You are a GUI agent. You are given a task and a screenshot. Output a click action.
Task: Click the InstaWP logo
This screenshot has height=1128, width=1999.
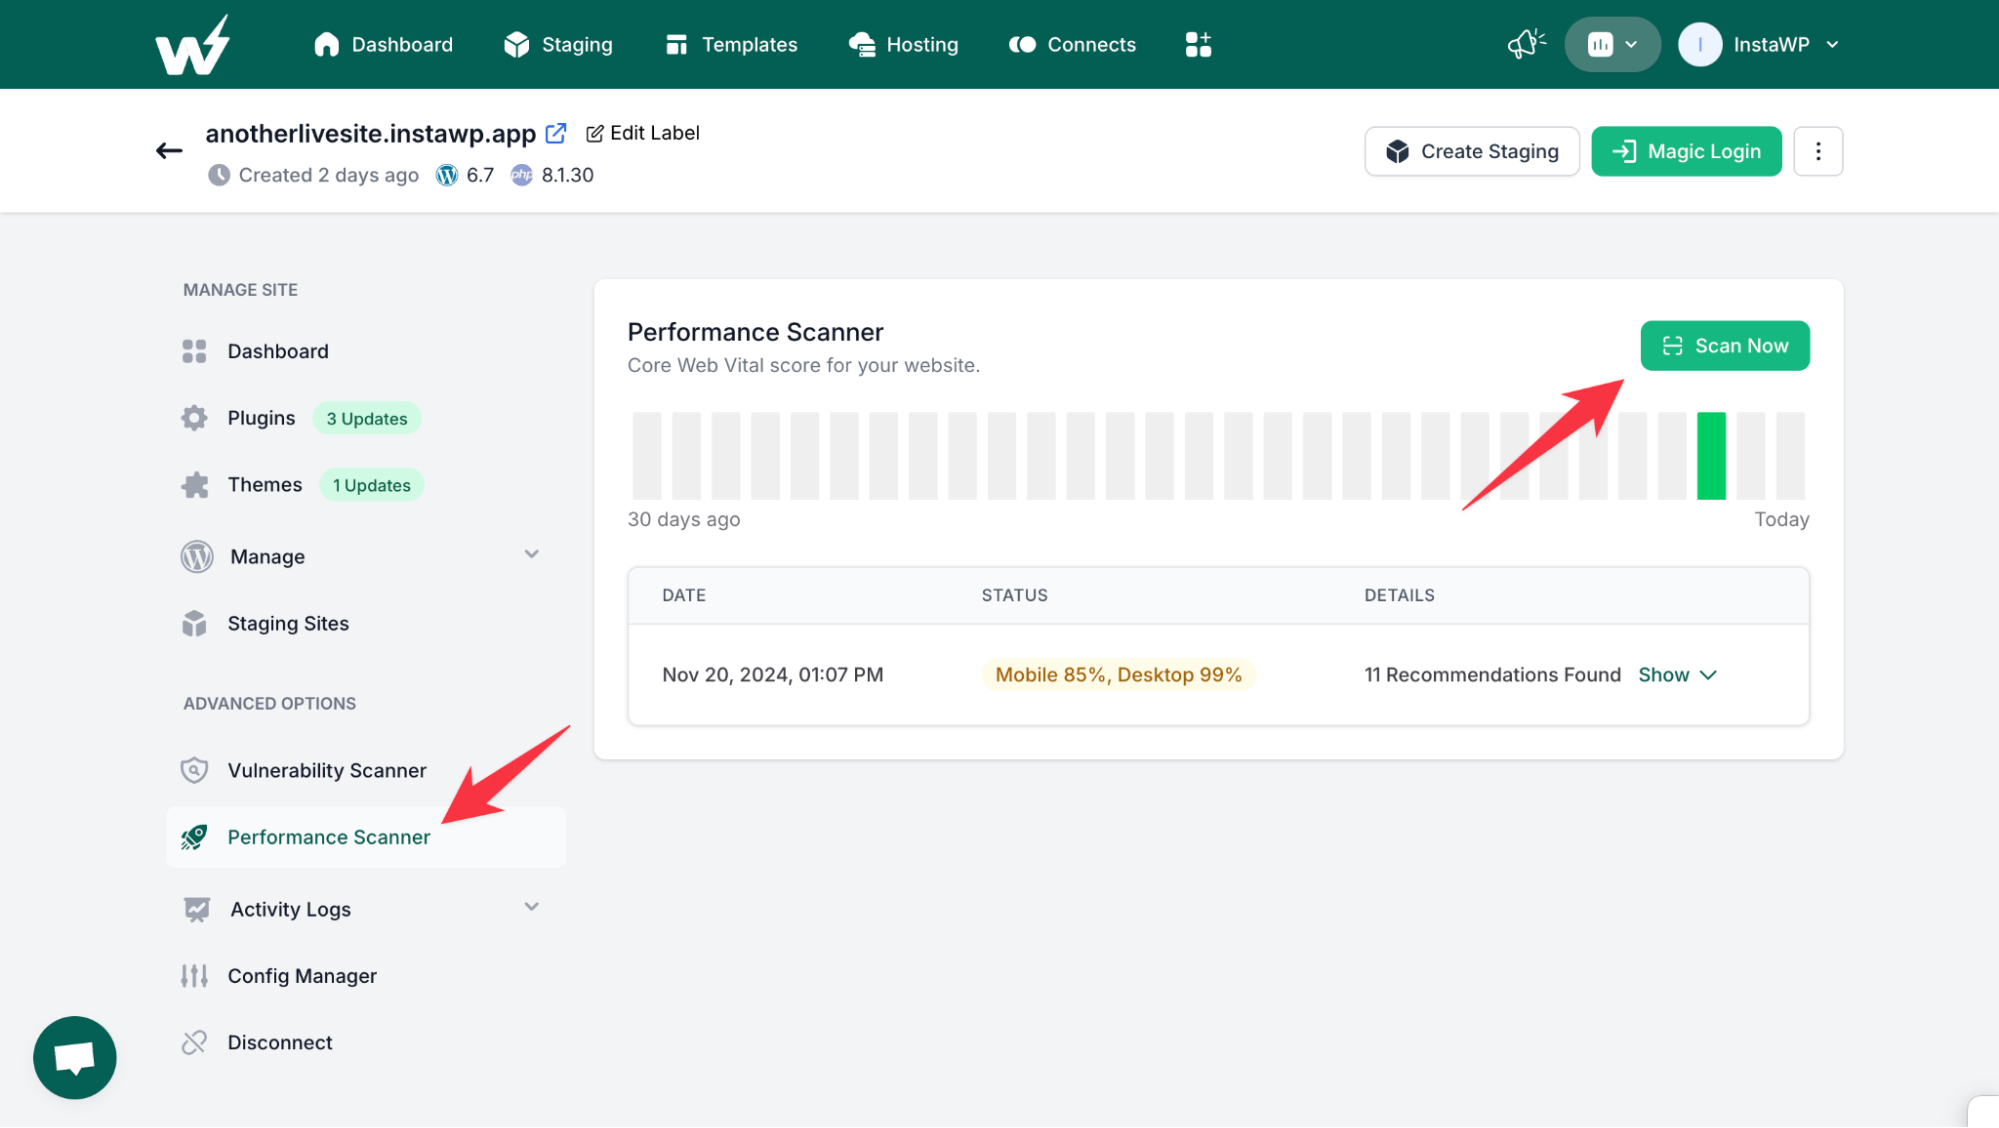pyautogui.click(x=192, y=45)
